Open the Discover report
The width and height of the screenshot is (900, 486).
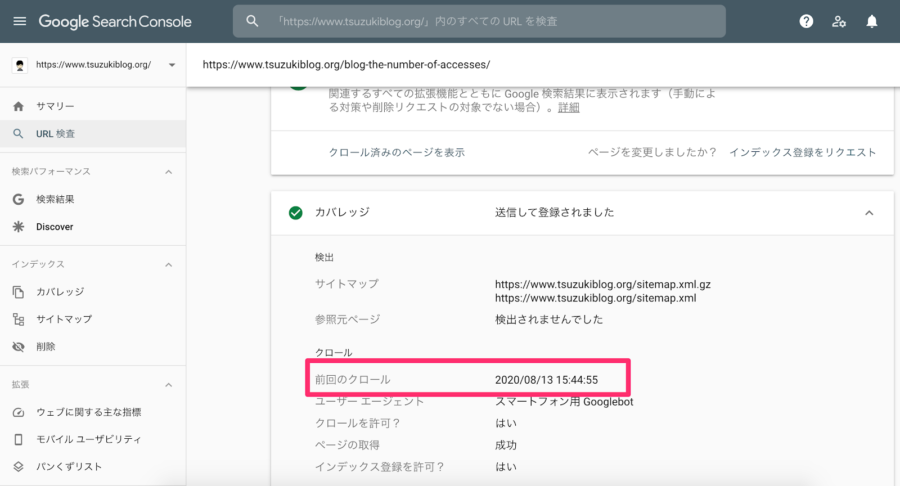click(x=92, y=227)
